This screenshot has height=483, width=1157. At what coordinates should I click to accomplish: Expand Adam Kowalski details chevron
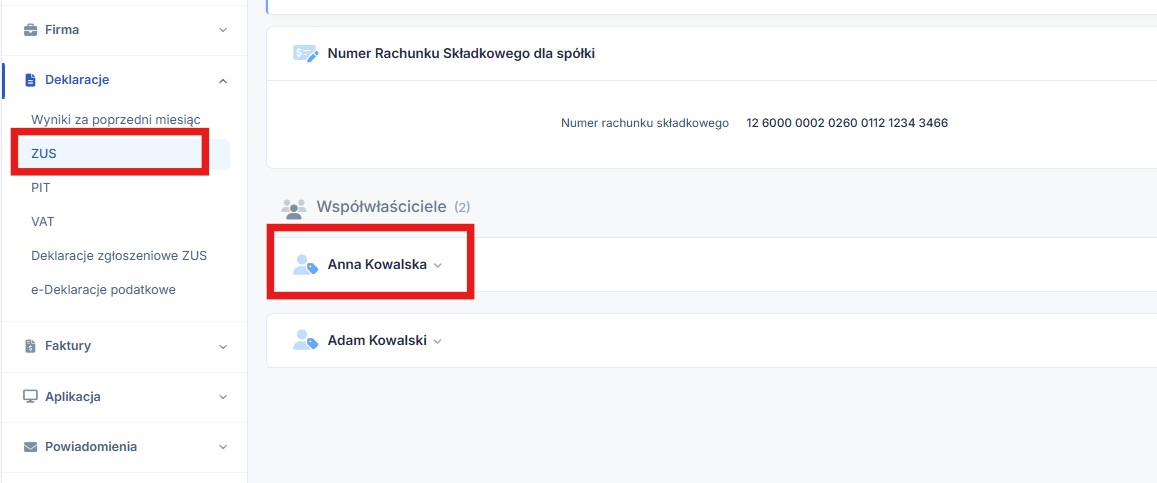tap(437, 341)
